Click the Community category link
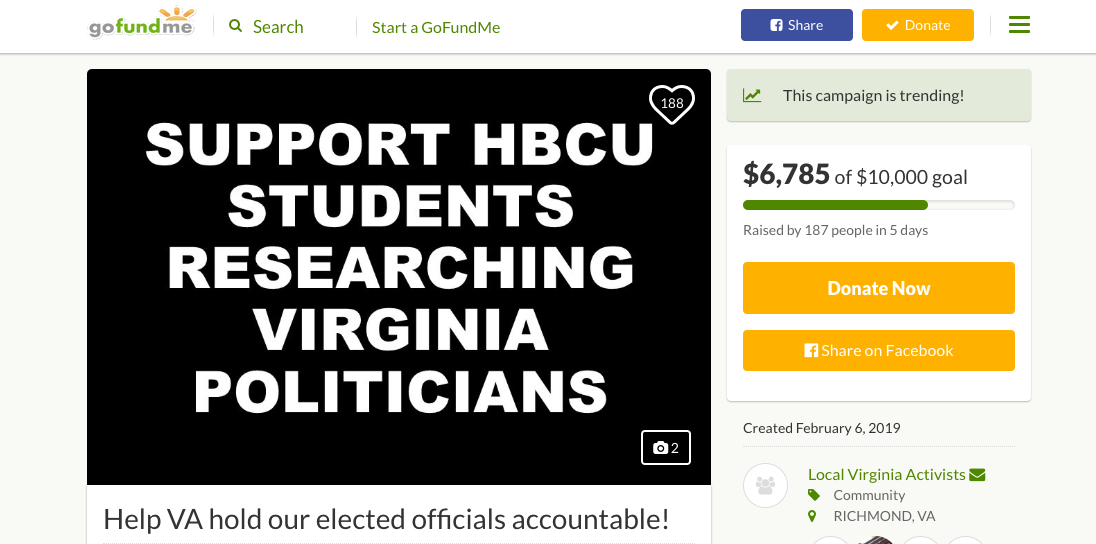 (869, 495)
